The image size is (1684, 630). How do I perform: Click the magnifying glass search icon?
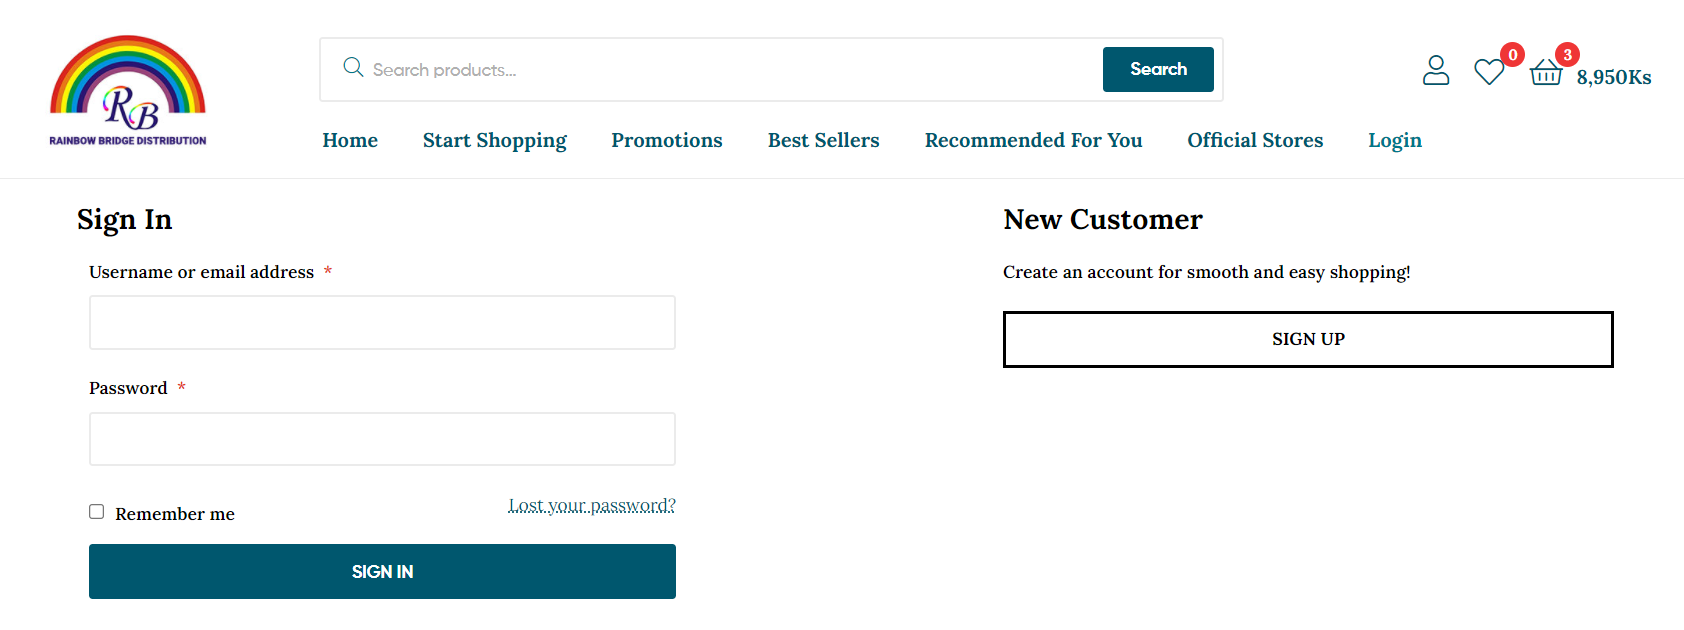pyautogui.click(x=353, y=67)
